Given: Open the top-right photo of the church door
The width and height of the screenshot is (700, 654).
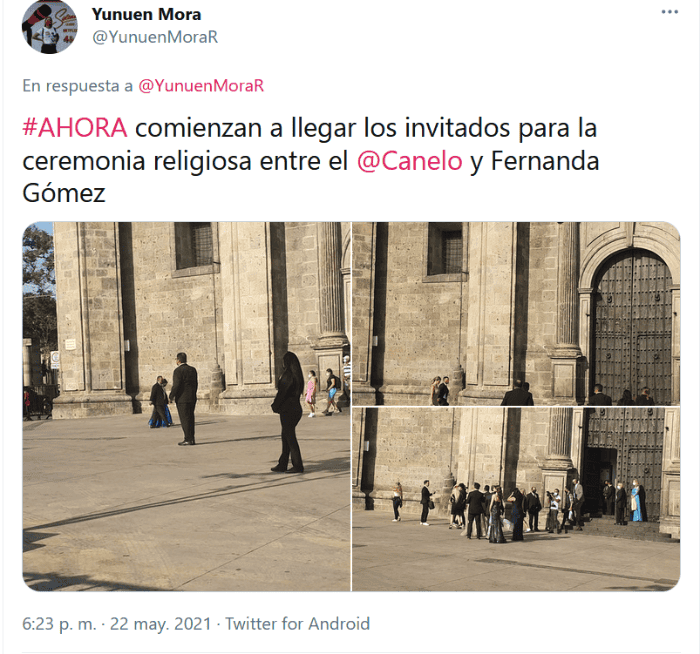Looking at the screenshot, I should pos(516,313).
